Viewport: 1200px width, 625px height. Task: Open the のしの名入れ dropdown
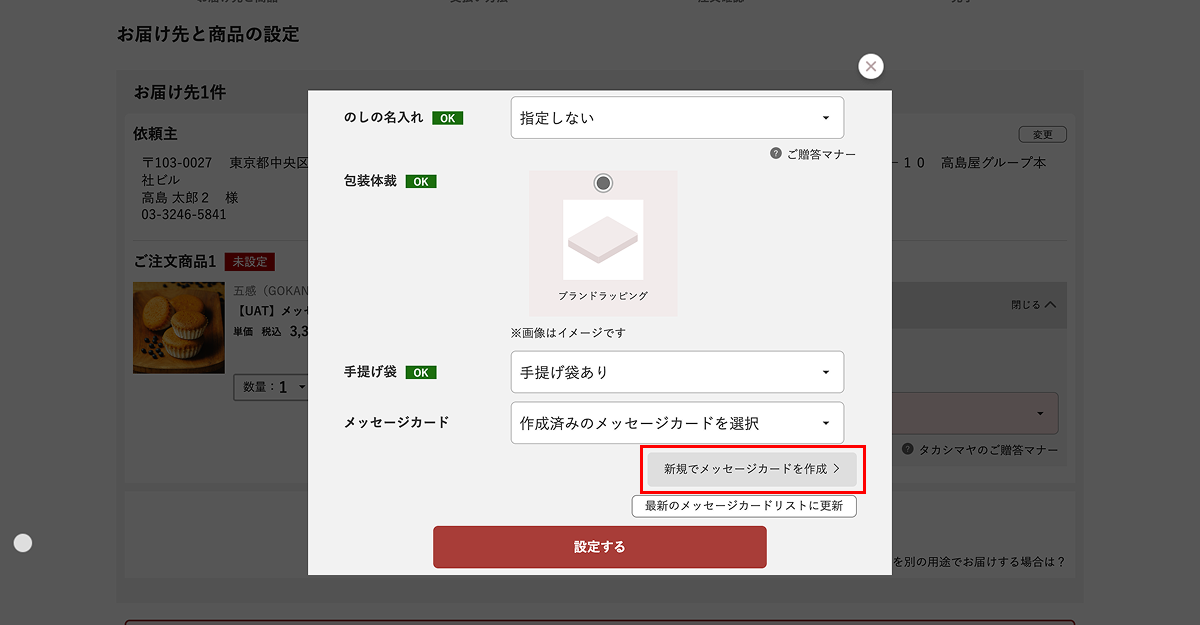click(677, 118)
